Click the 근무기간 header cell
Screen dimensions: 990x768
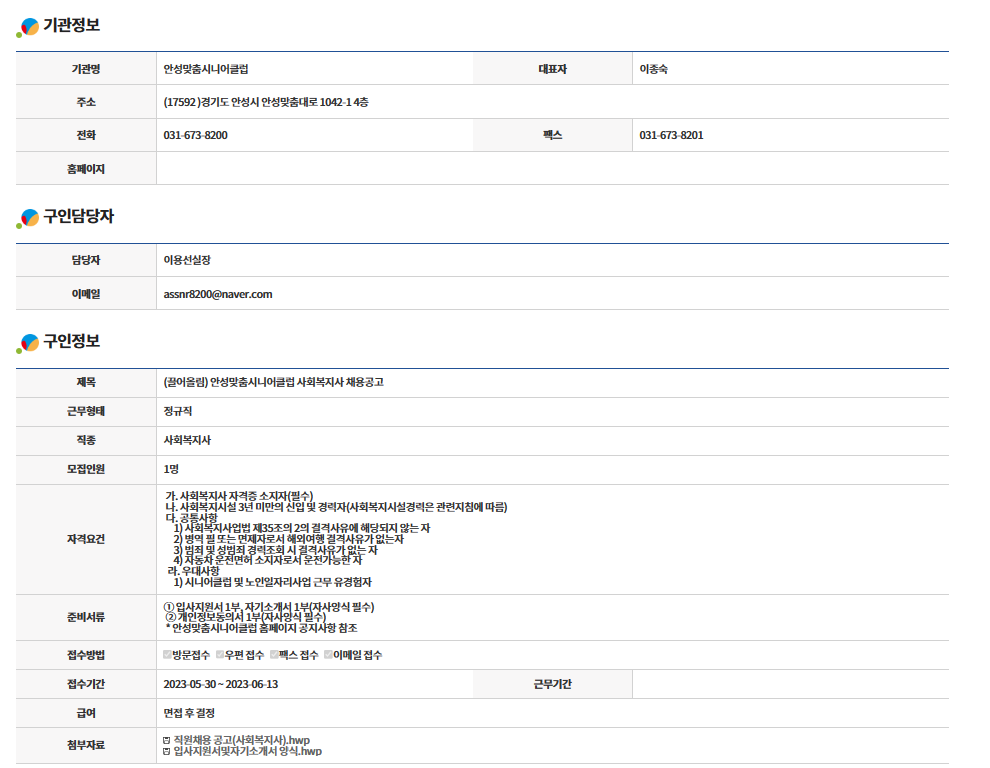point(552,684)
